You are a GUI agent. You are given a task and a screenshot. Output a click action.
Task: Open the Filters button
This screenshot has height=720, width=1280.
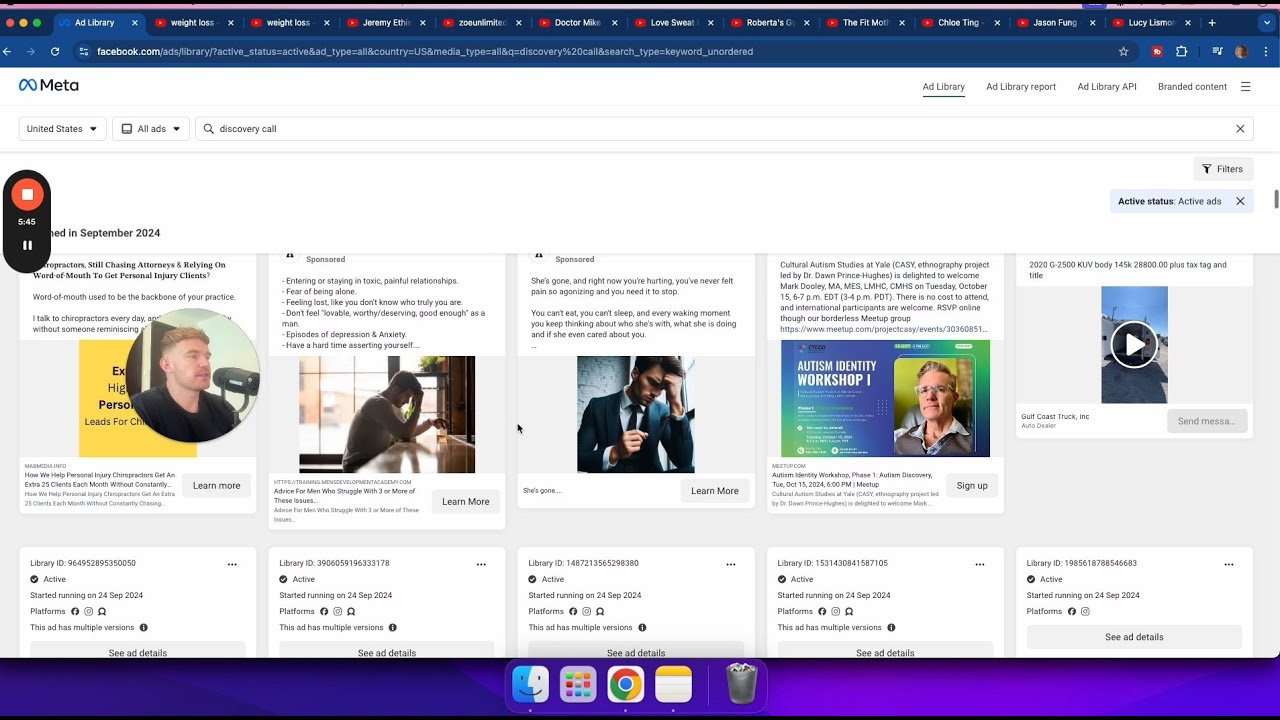click(x=1223, y=169)
